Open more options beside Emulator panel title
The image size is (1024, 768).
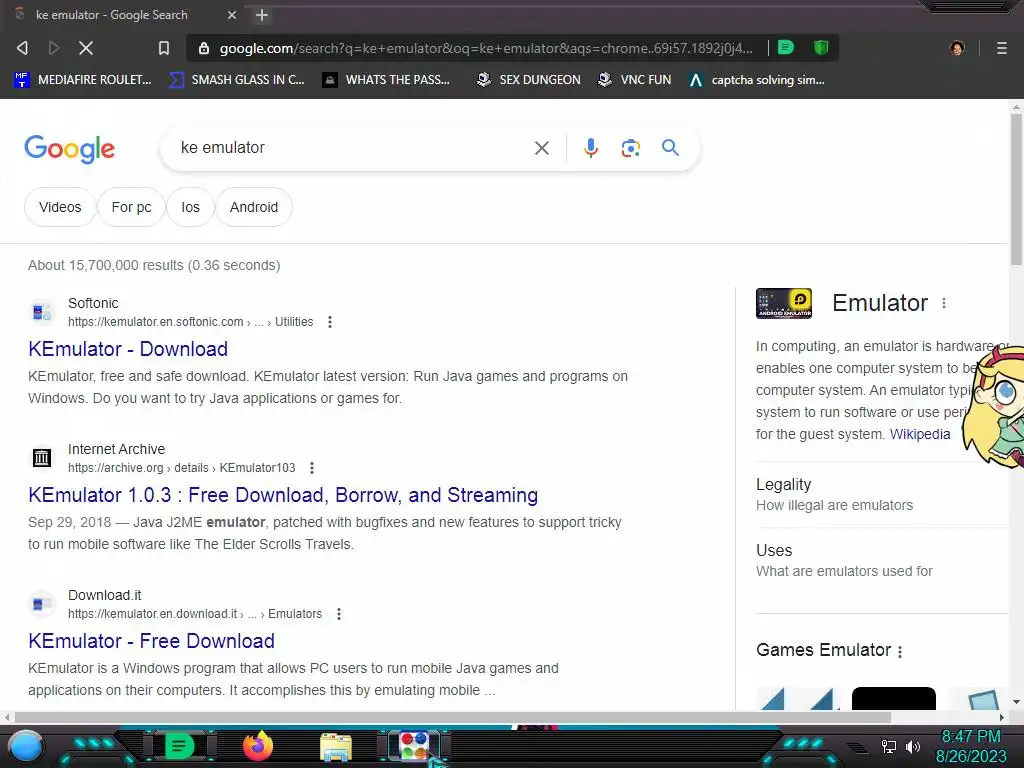944,303
